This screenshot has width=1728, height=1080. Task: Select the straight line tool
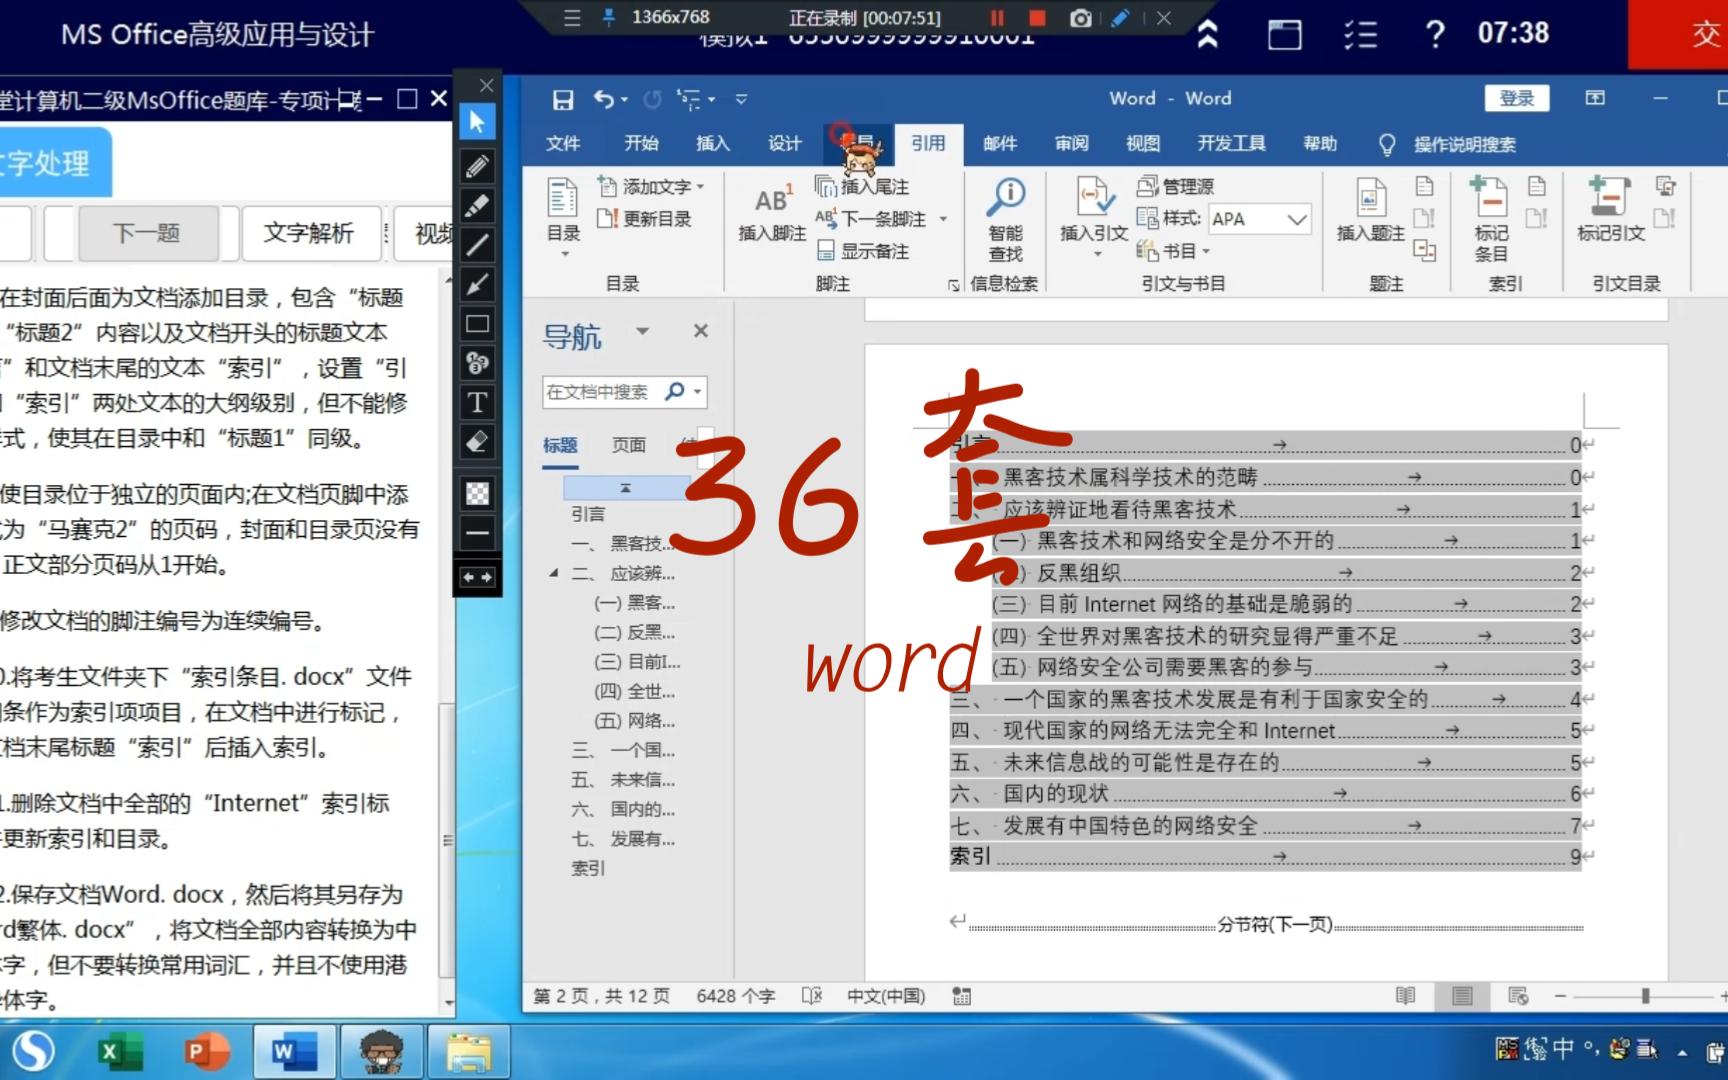pos(477,245)
